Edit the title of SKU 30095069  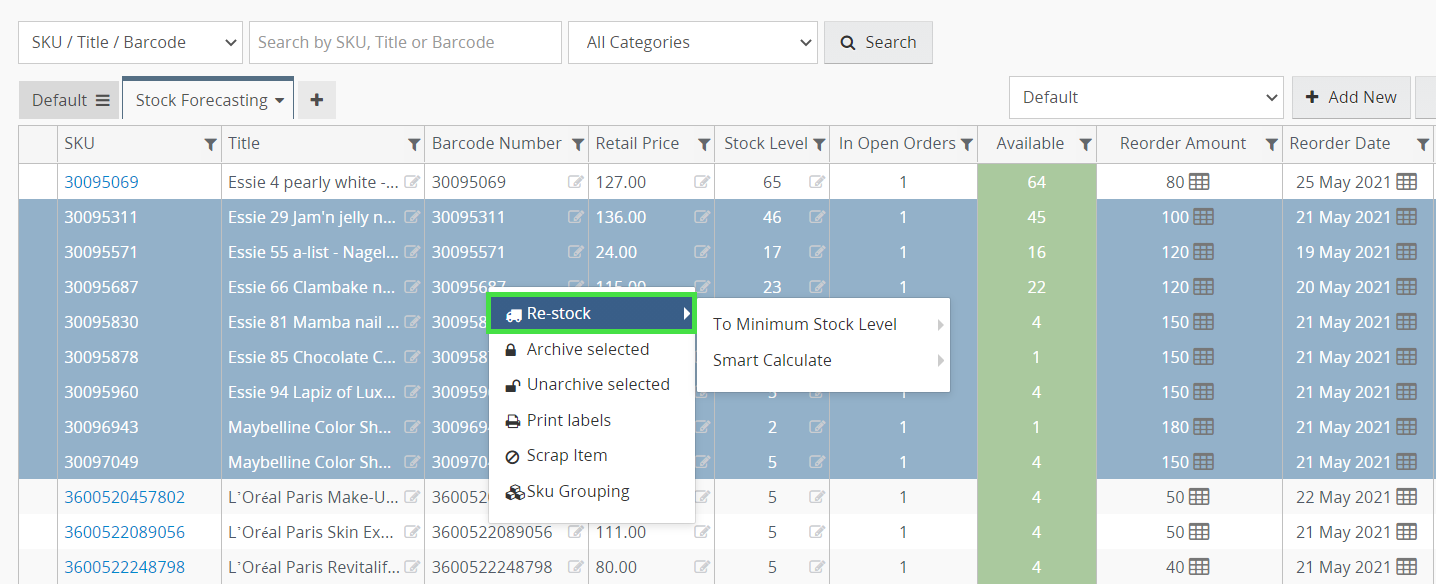(412, 182)
